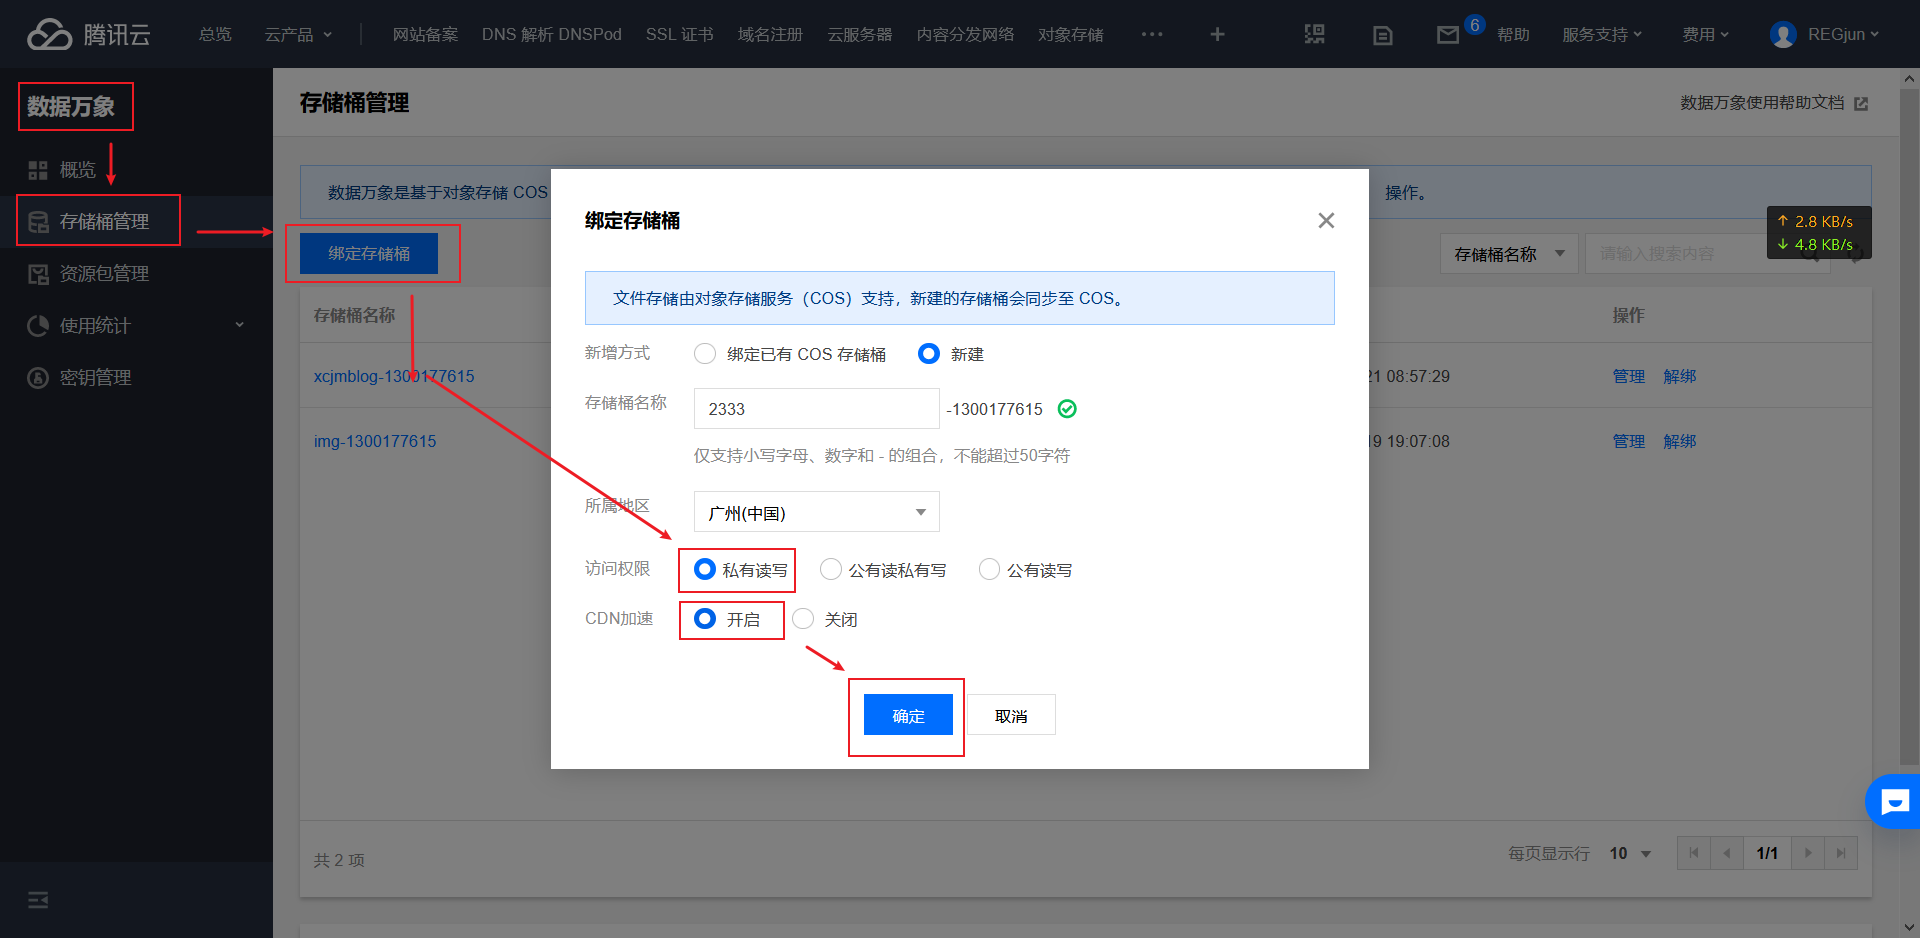1920x938 pixels.
Task: Expand the 使用统计 sidebar submenu arrow
Action: coord(239,325)
